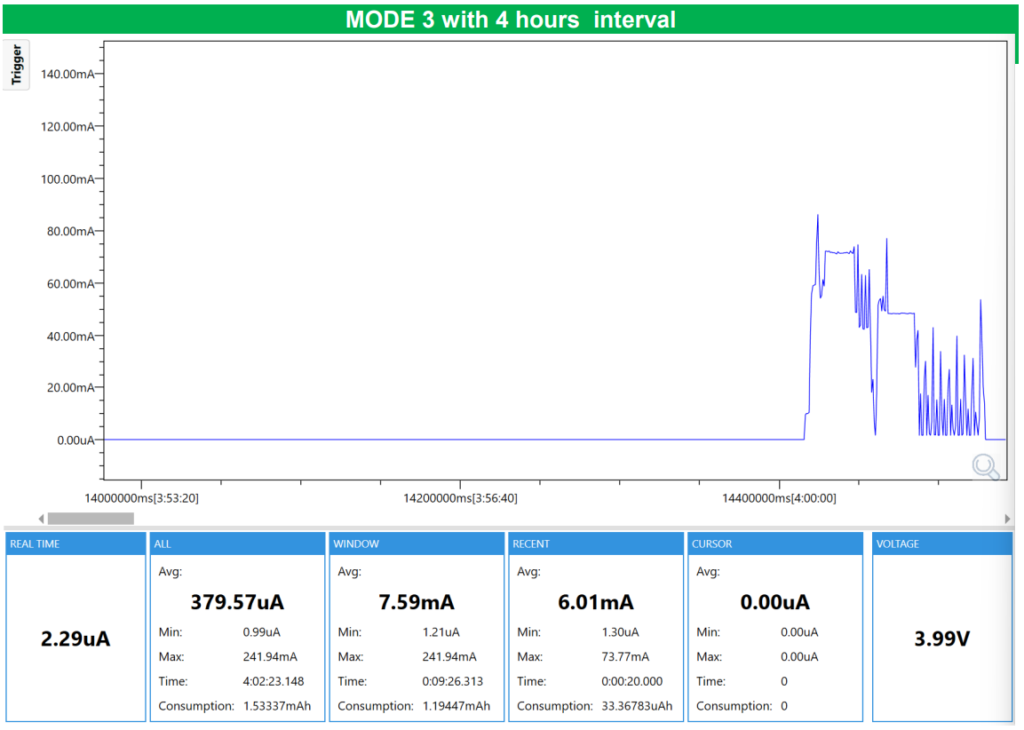This screenshot has width=1024, height=730.
Task: Click the 7.59mA average in WINDOW panel
Action: [416, 602]
